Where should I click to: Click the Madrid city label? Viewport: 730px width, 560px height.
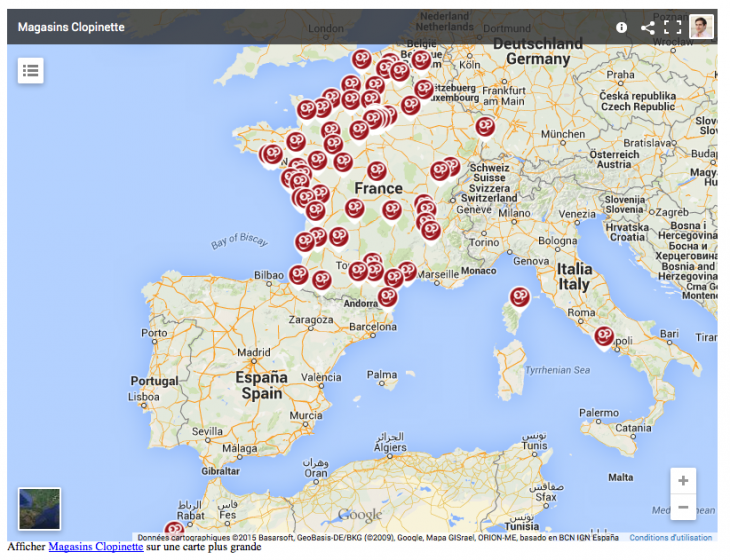click(254, 352)
